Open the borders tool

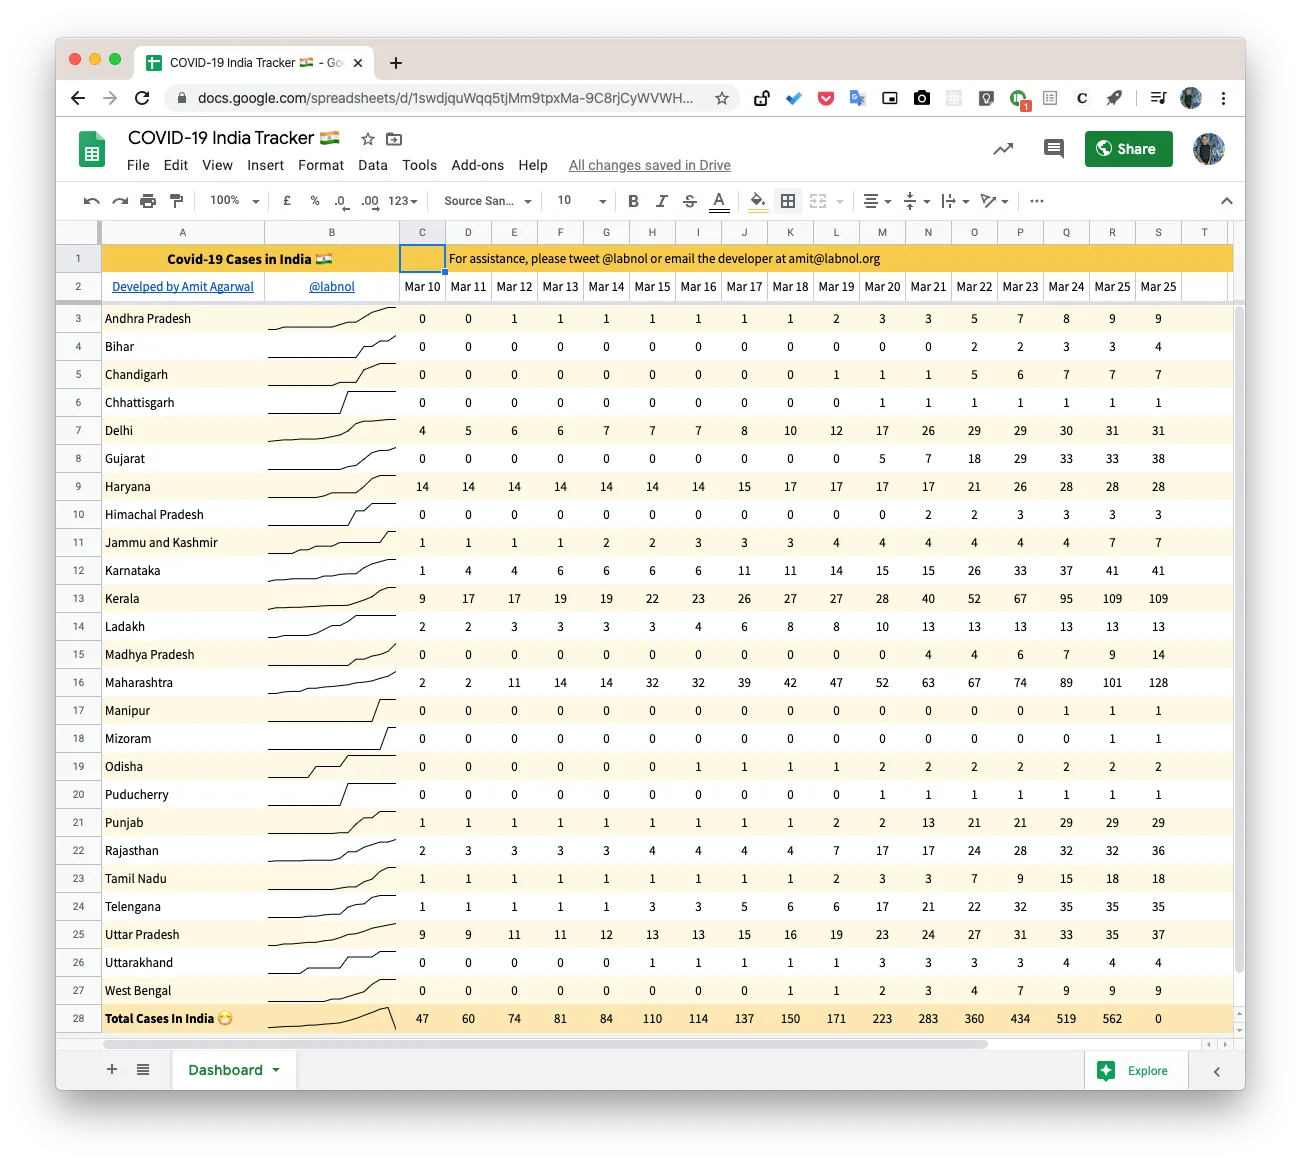click(788, 201)
